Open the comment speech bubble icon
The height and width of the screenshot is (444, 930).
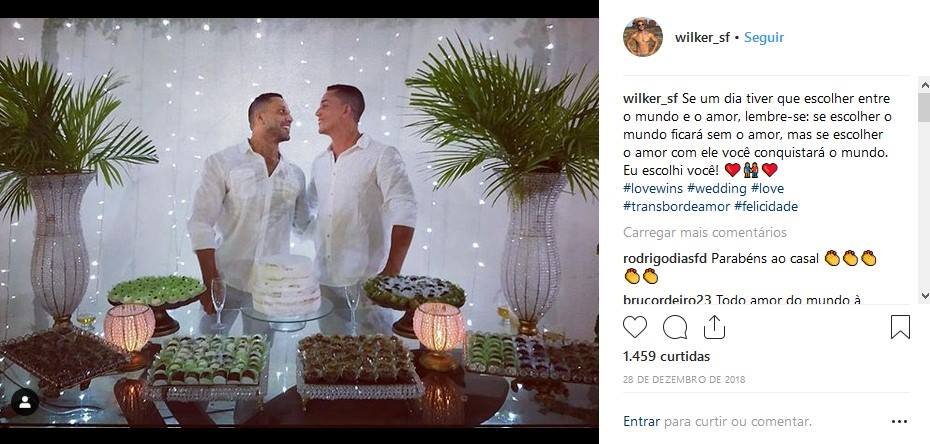(x=675, y=327)
